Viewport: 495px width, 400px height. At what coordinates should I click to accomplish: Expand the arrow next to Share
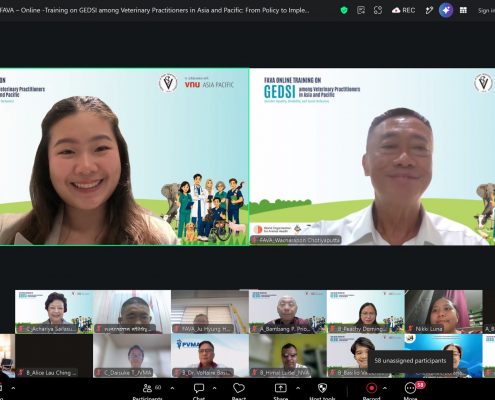[x=298, y=388]
